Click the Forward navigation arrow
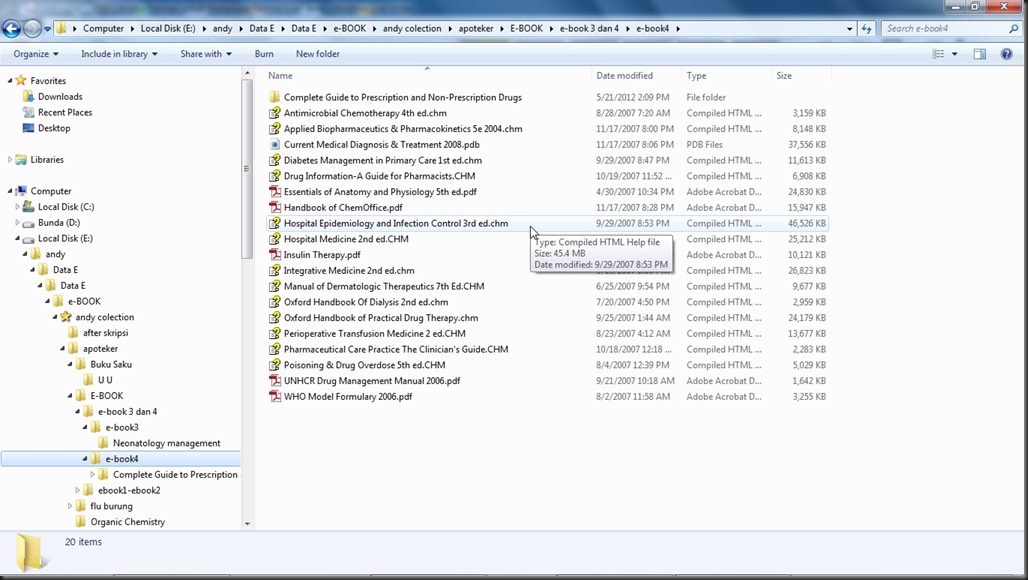The image size is (1028, 580). tap(31, 28)
